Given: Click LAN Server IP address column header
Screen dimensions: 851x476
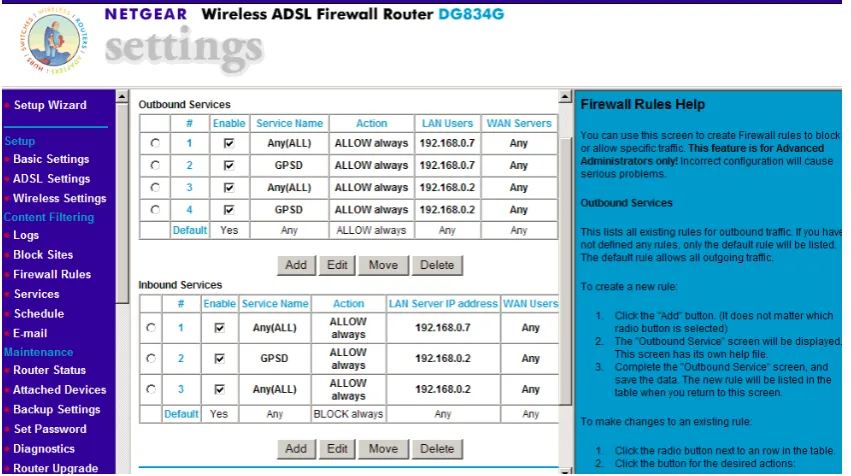Looking at the screenshot, I should [x=443, y=304].
